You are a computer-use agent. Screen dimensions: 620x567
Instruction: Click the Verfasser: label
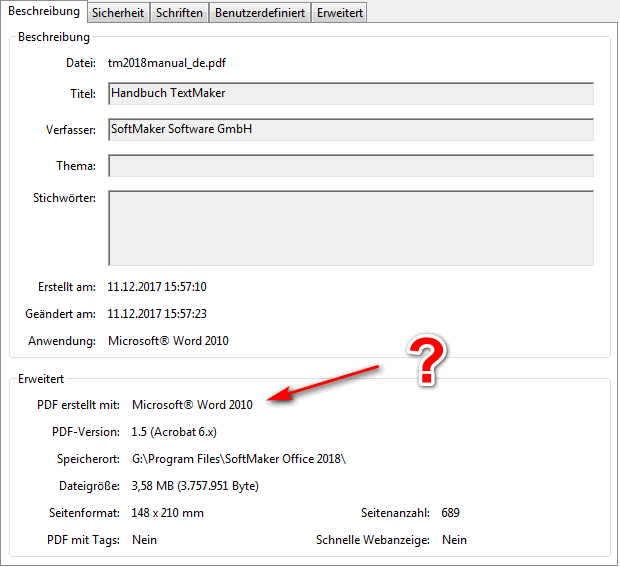pos(71,130)
